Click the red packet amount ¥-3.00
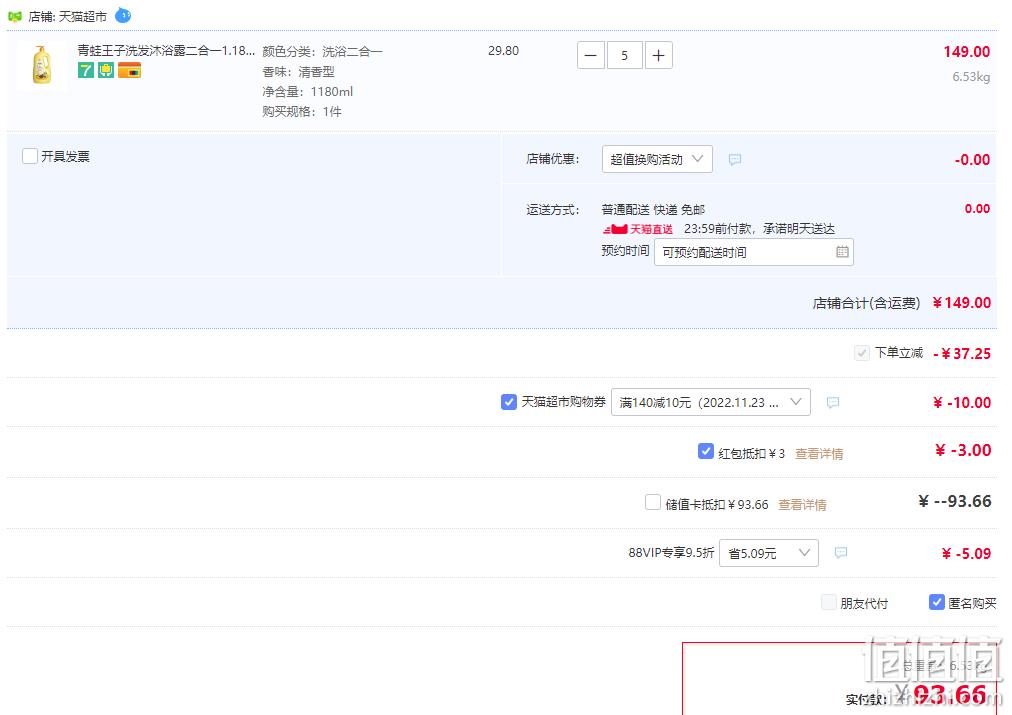Image resolution: width=1012 pixels, height=715 pixels. pyautogui.click(x=963, y=450)
